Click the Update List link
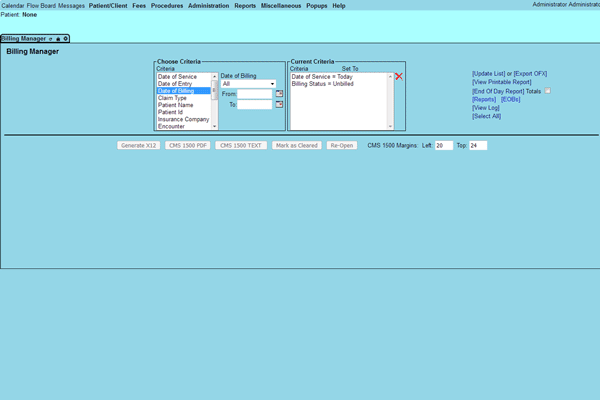 pos(489,73)
